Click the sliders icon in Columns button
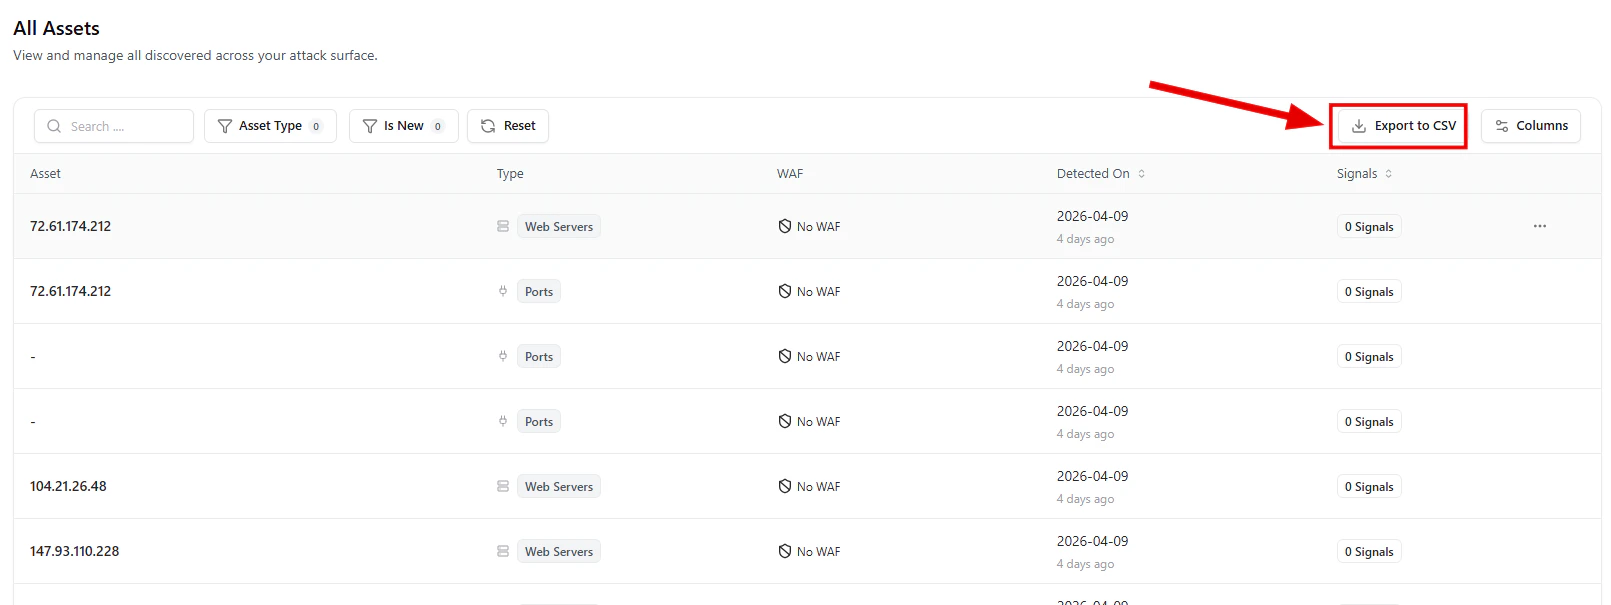Viewport: 1611px width, 605px height. click(x=1501, y=126)
